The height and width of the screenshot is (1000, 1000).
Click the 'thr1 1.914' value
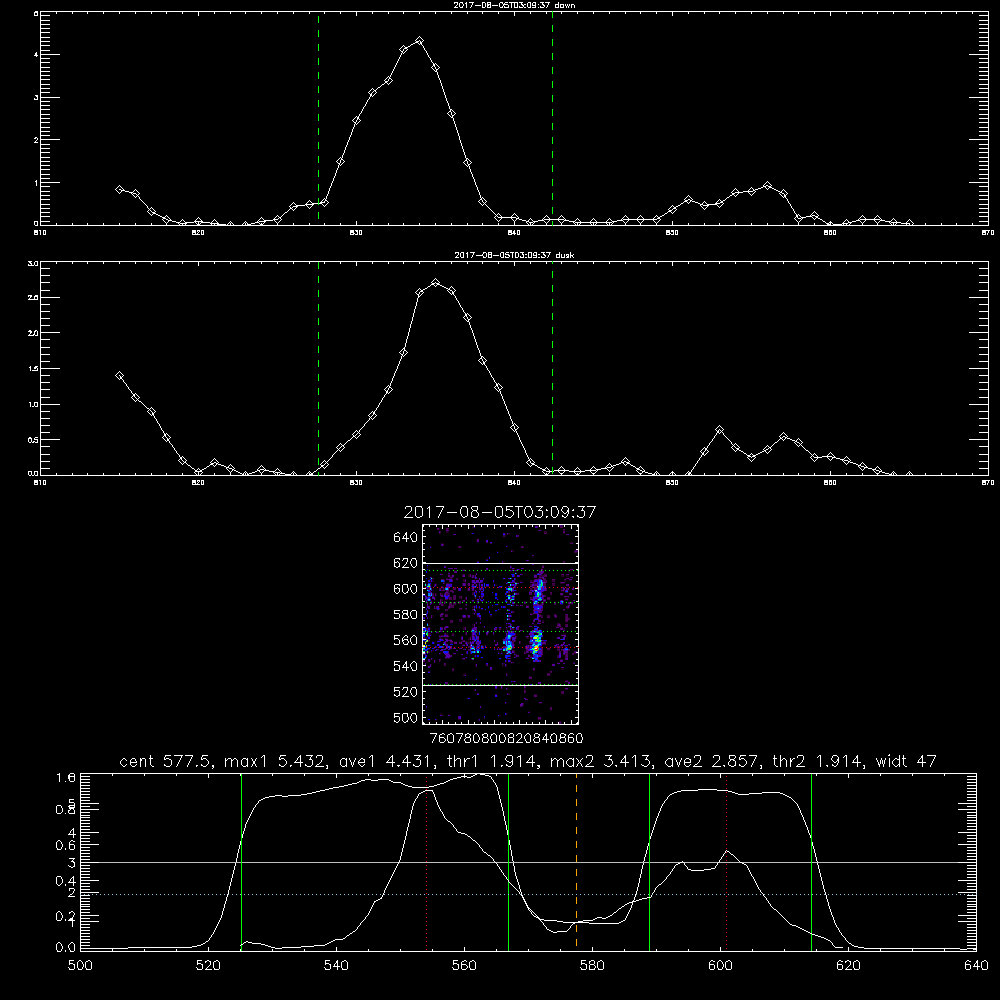[x=491, y=761]
